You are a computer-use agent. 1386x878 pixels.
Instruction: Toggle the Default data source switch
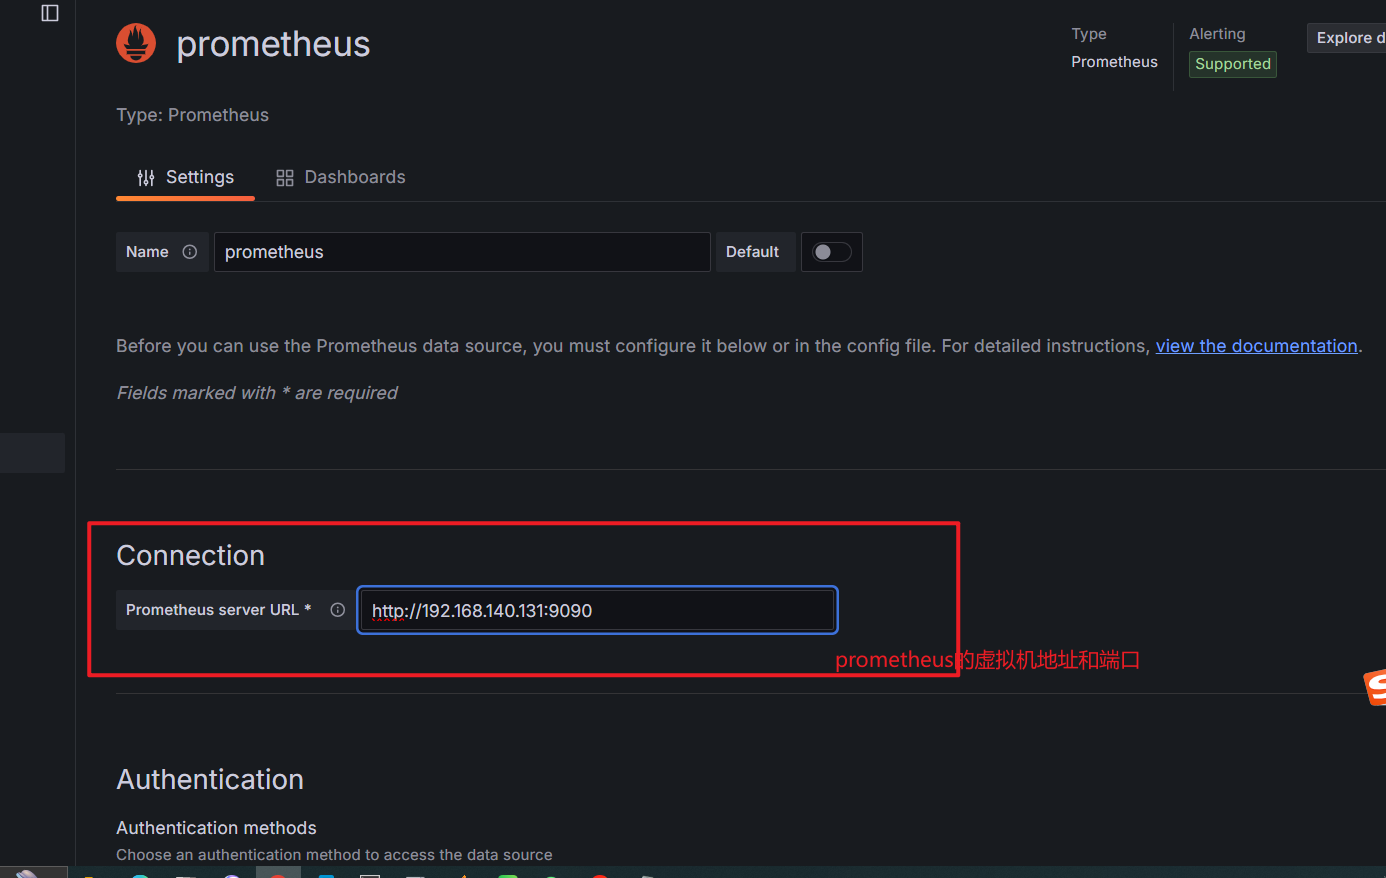pyautogui.click(x=832, y=252)
